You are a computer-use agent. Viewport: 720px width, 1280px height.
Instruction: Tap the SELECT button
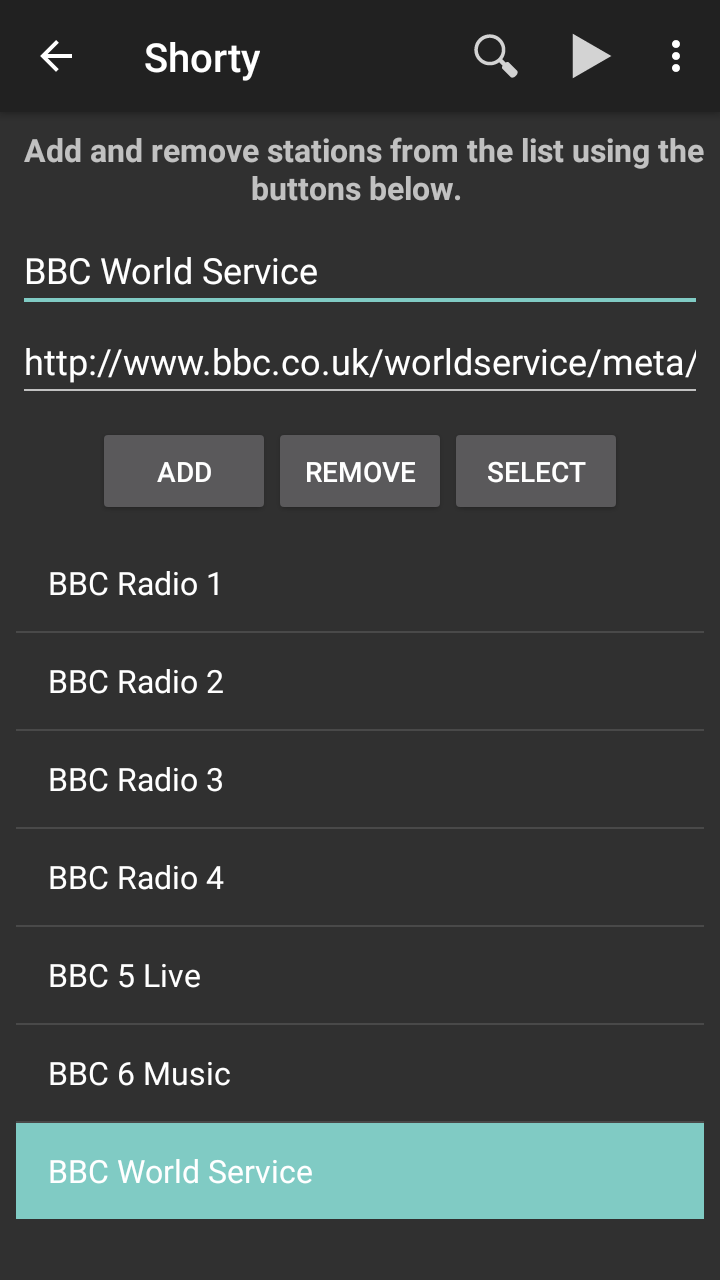point(536,472)
